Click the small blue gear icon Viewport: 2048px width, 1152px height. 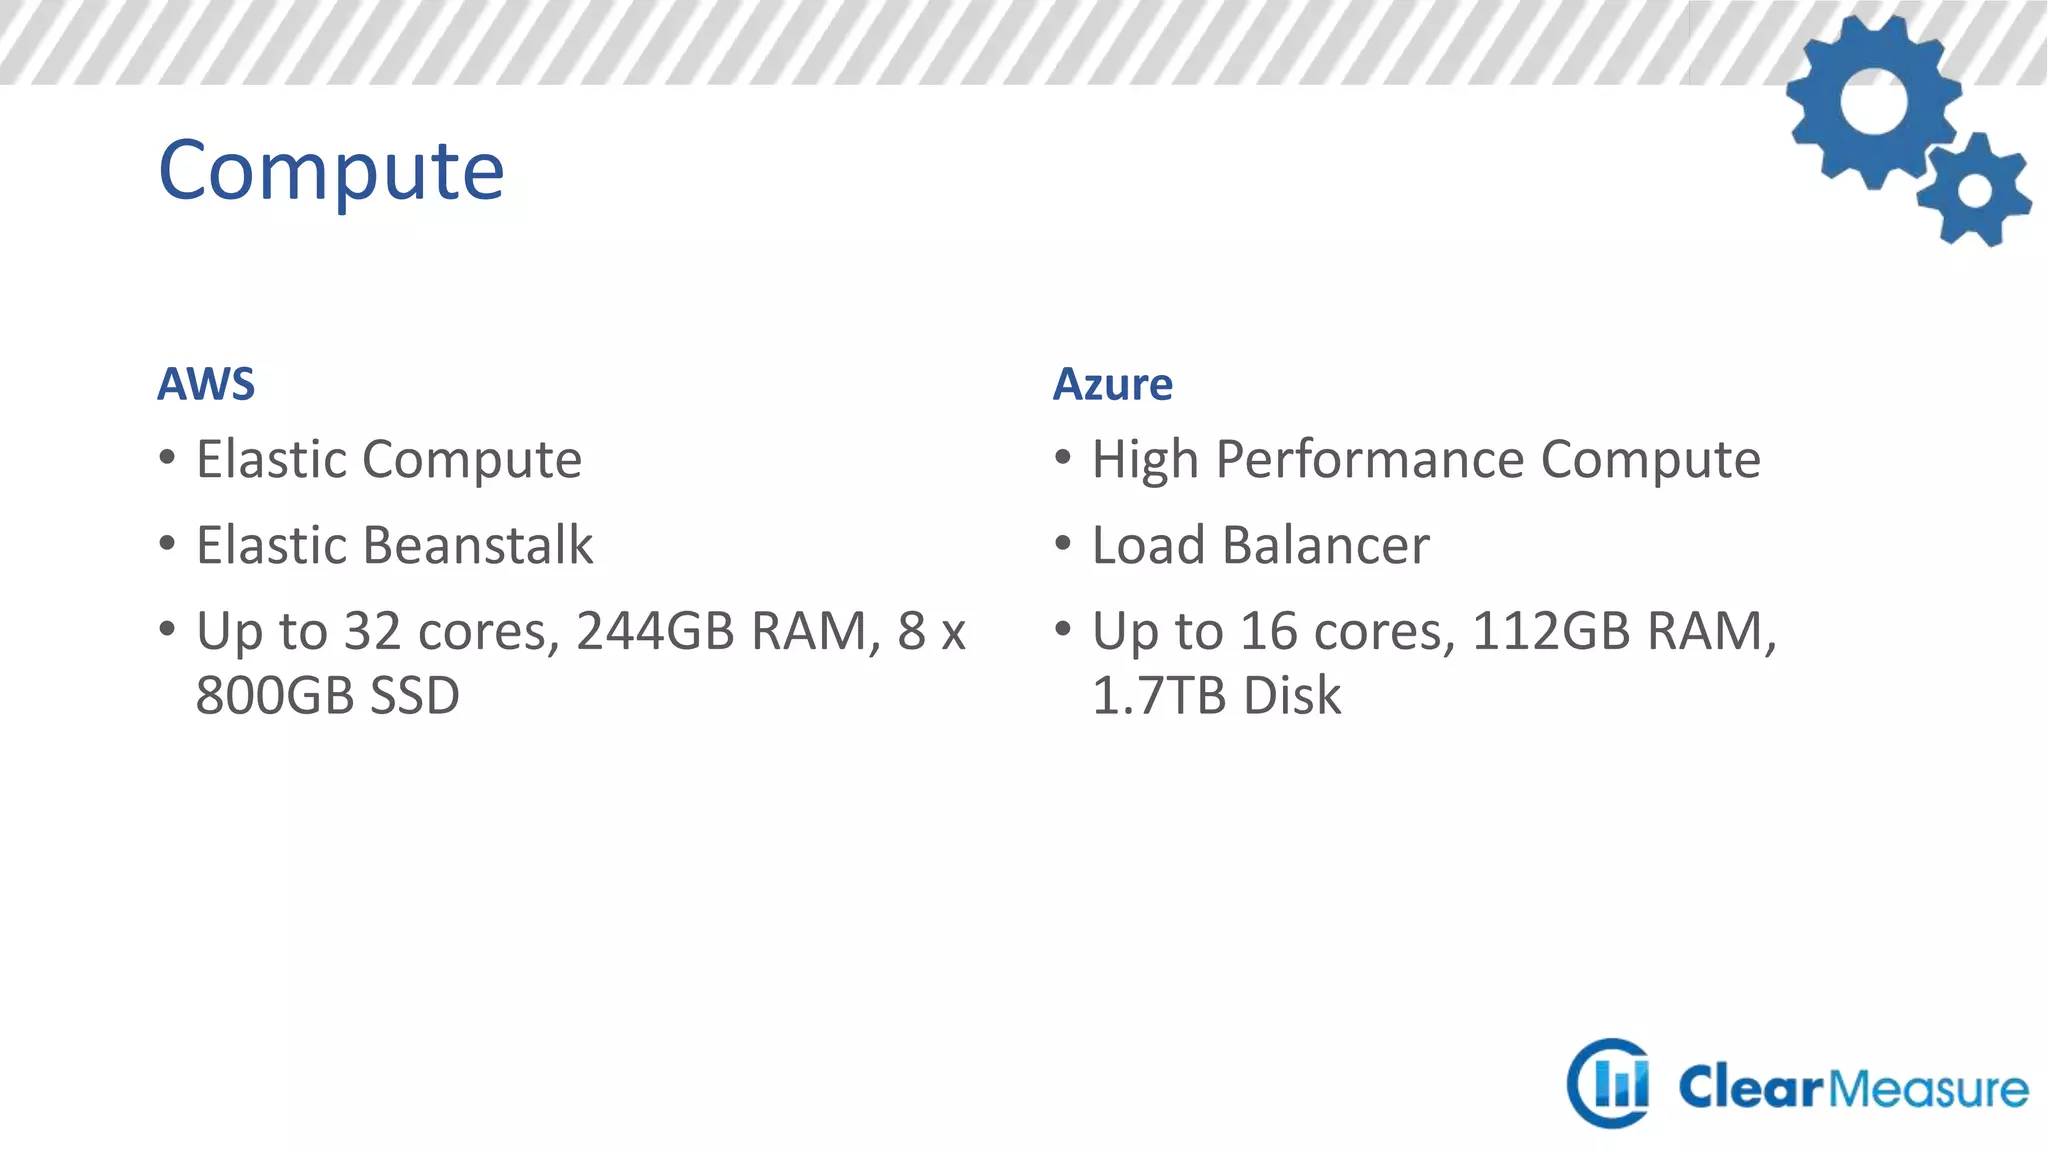1974,191
